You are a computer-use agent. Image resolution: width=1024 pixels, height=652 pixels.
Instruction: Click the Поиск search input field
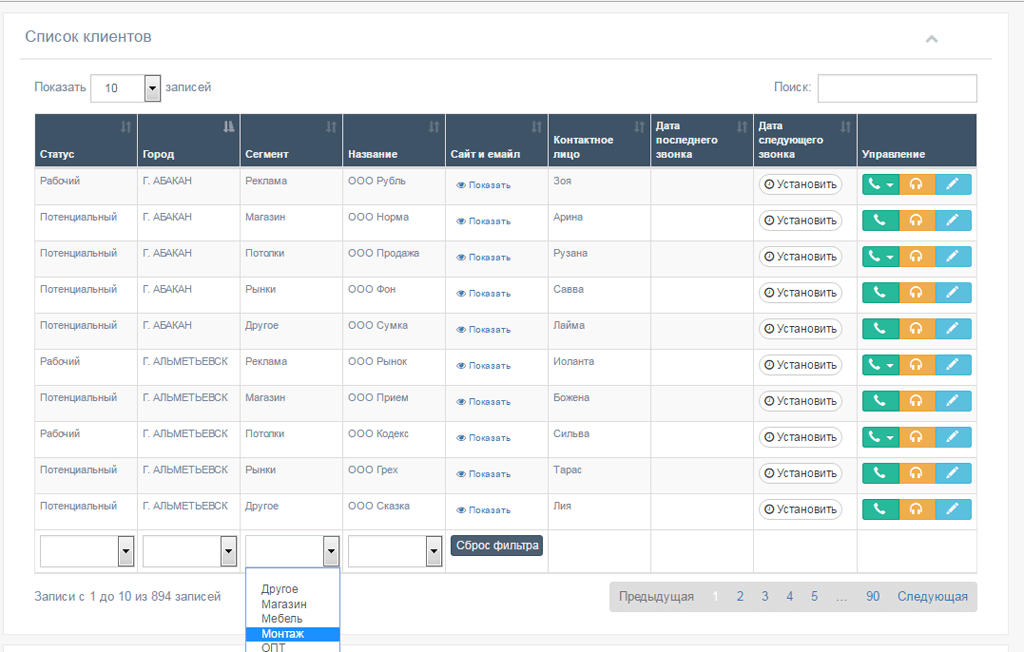(897, 88)
